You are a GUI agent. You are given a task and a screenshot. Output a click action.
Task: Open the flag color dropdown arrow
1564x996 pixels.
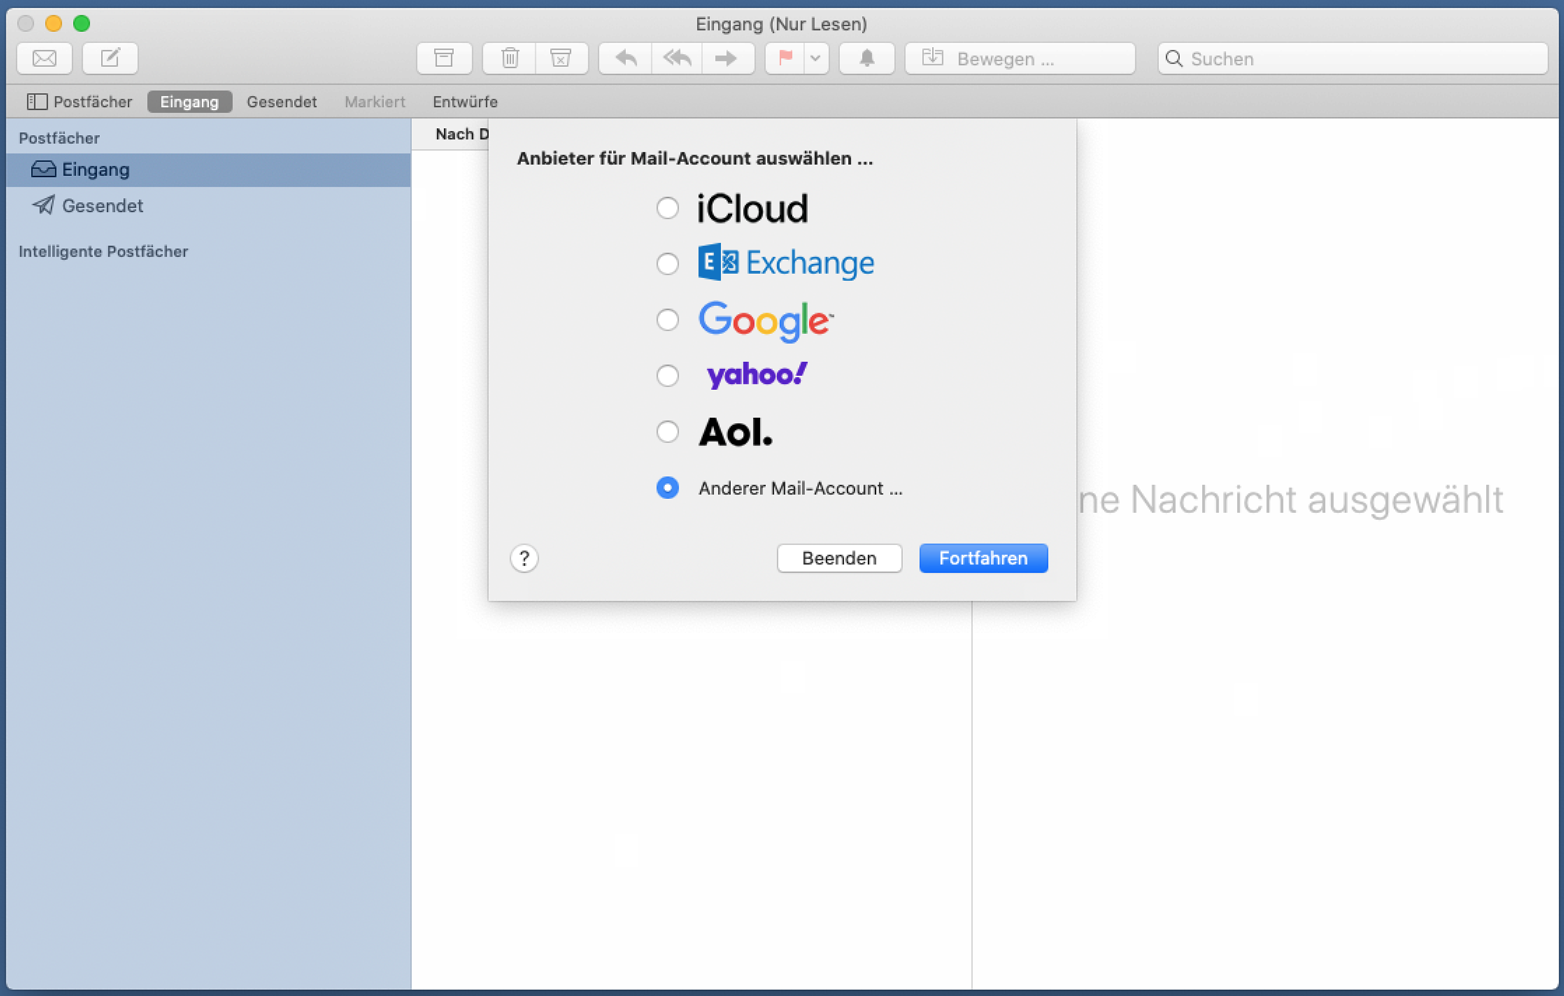(816, 59)
